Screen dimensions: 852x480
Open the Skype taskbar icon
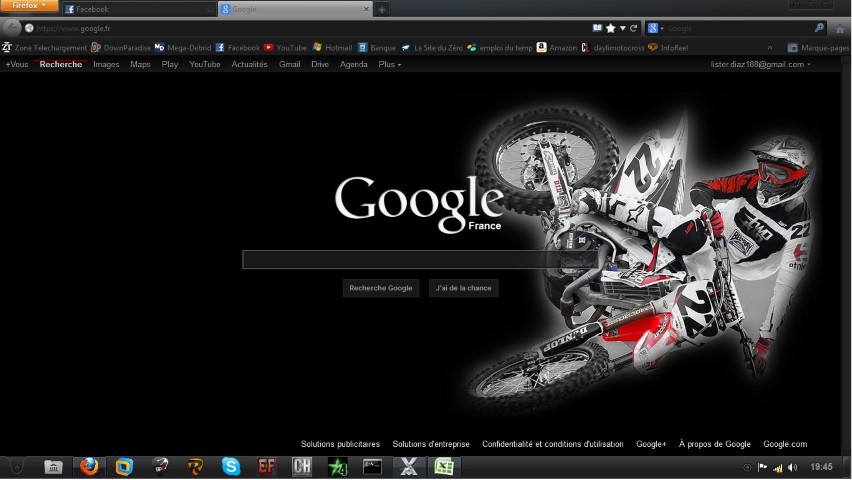(231, 467)
